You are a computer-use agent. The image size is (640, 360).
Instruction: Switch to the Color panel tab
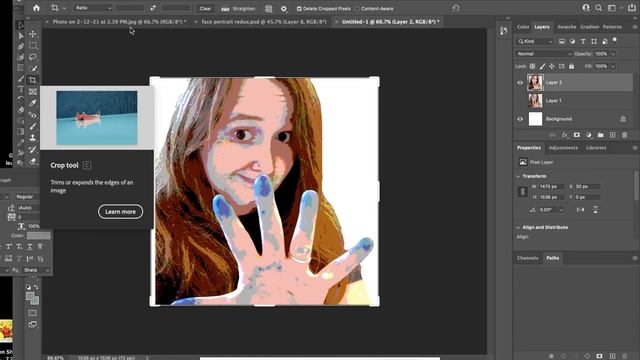523,27
